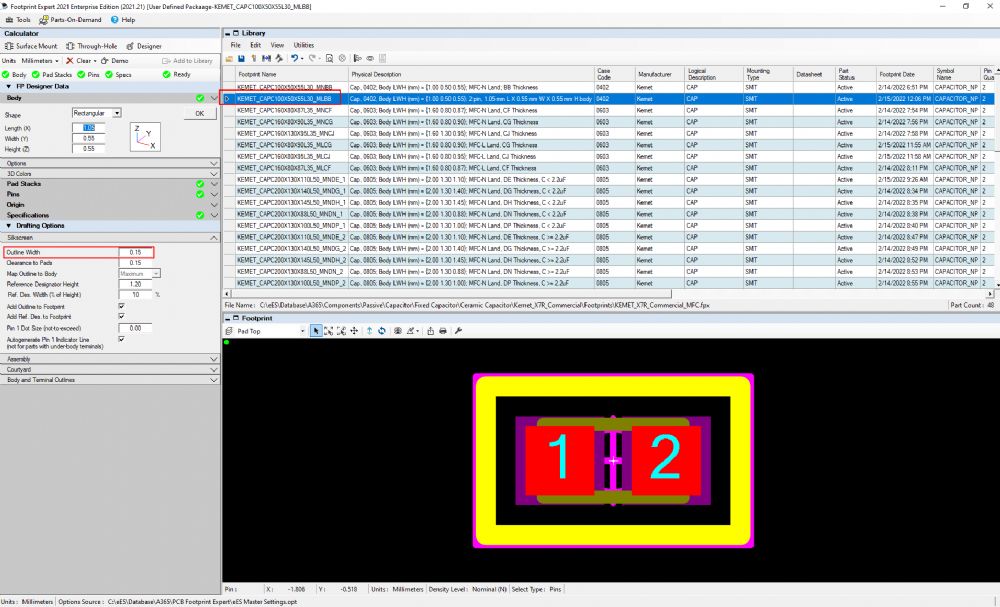Expand the Origin section

(x=214, y=205)
